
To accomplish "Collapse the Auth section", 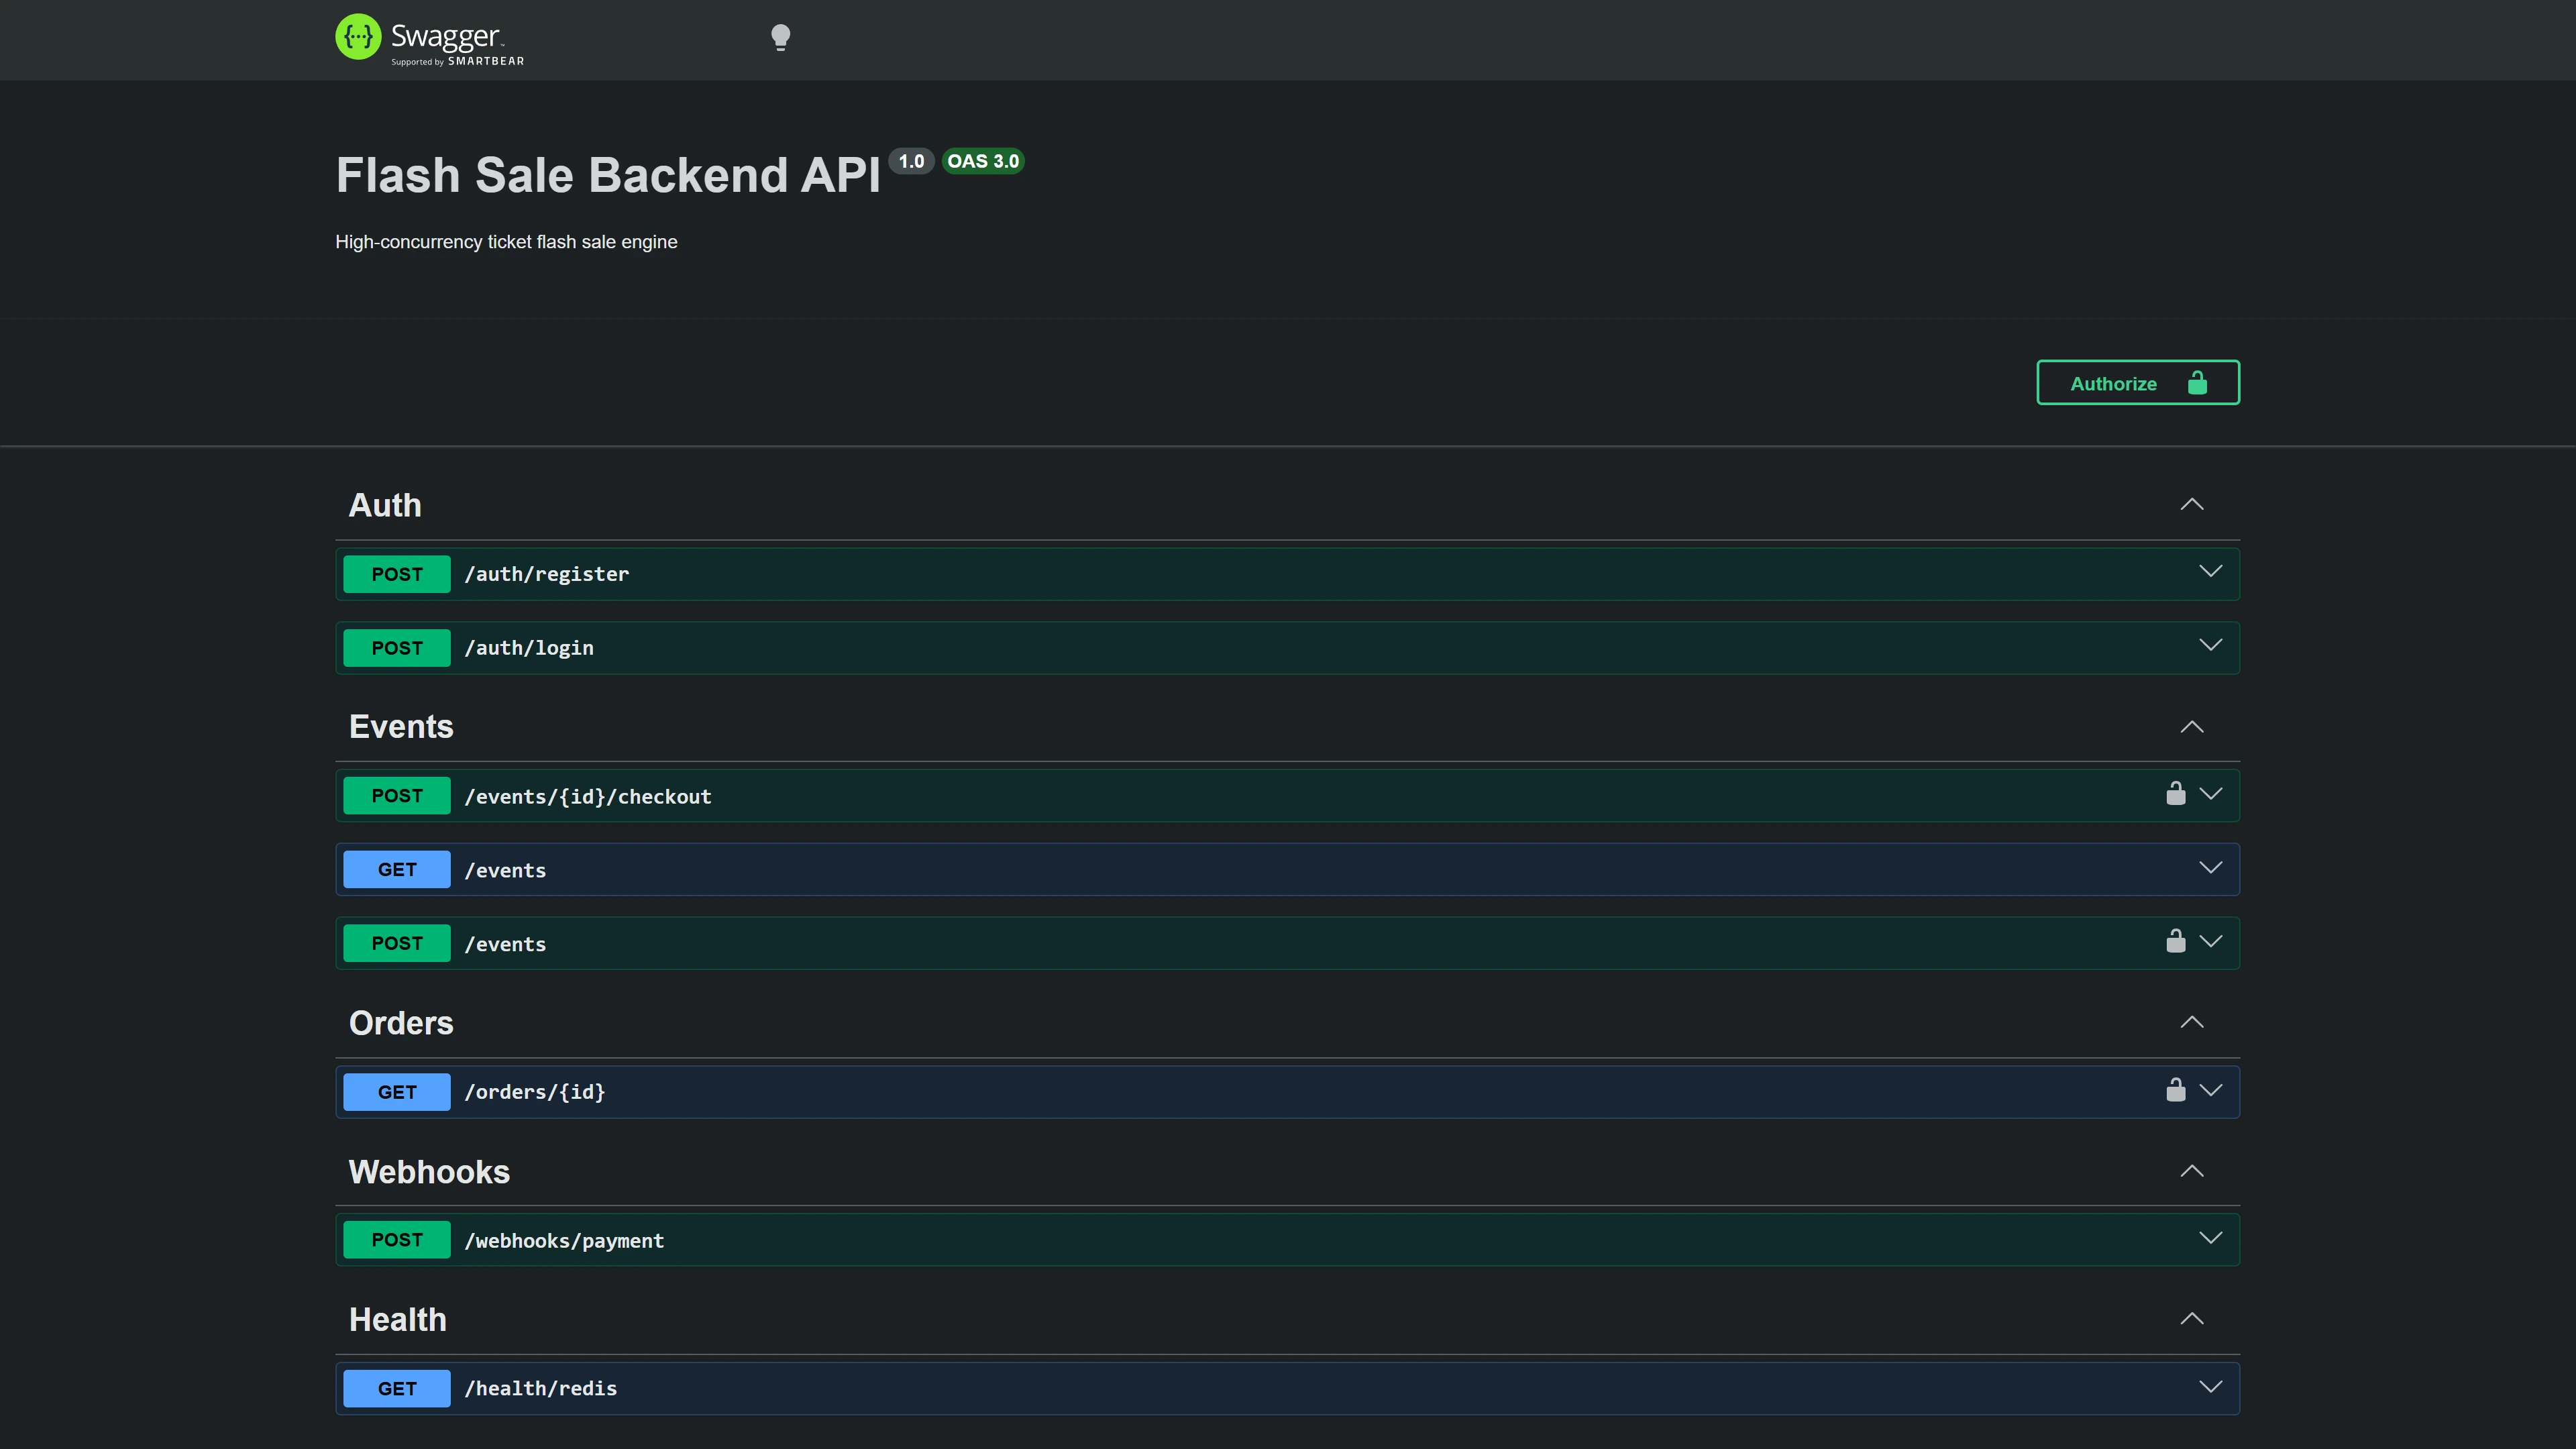I will pos(2192,505).
